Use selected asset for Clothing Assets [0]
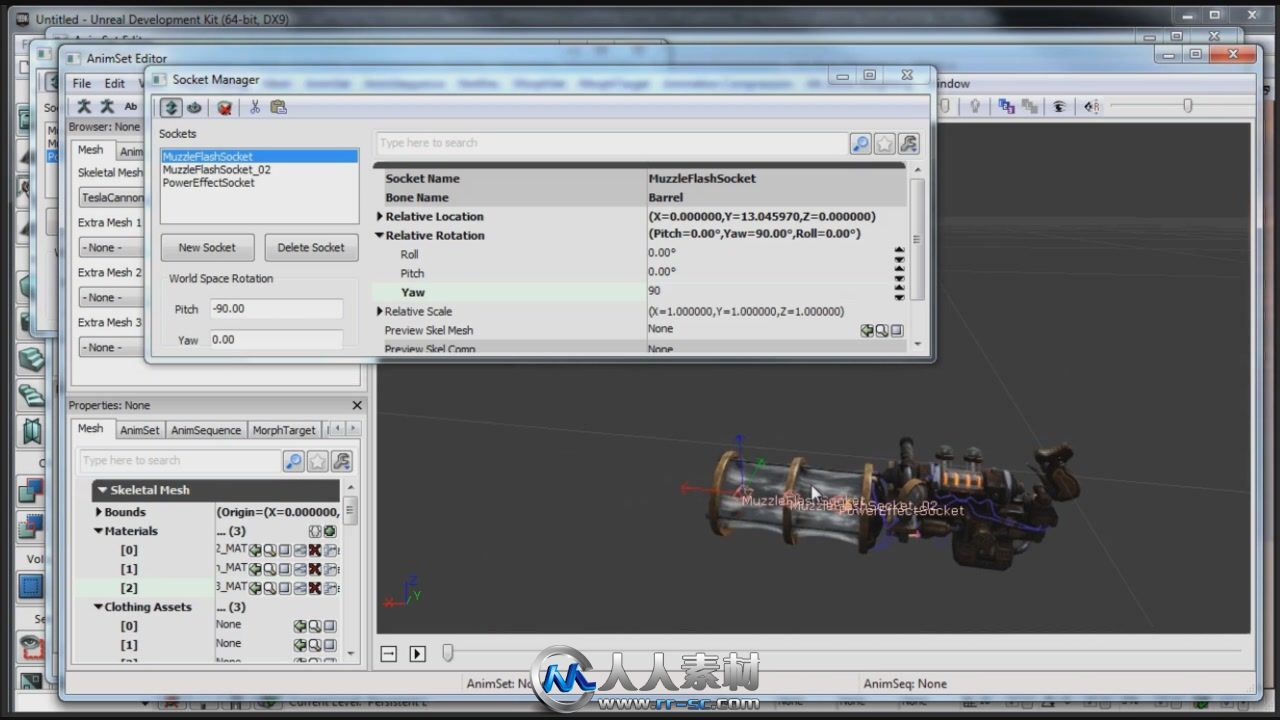 (x=299, y=626)
